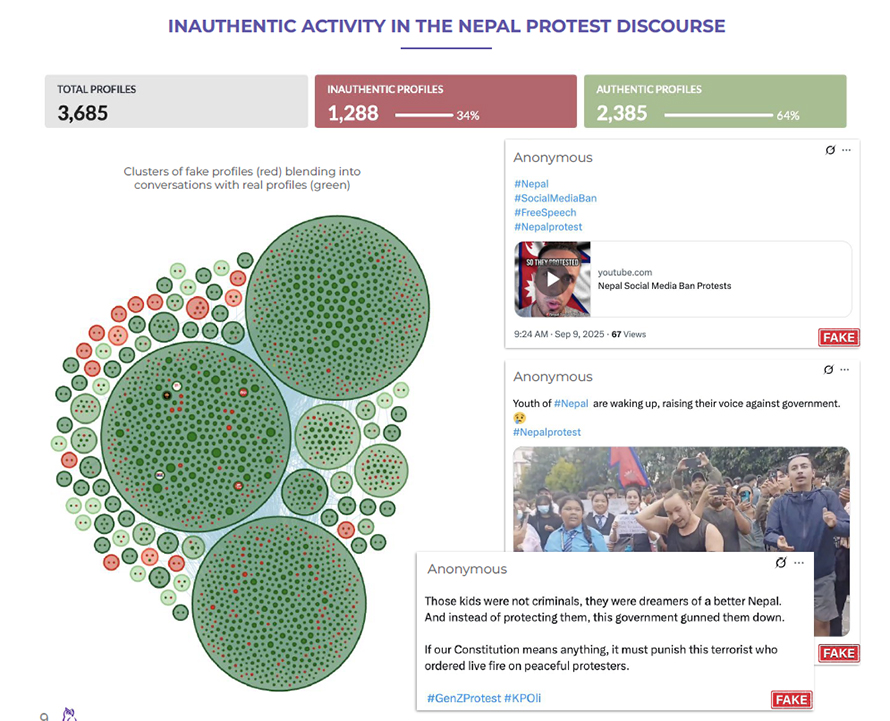Select the Total Profiles card
Image resolution: width=890 pixels, height=721 pixels.
coord(176,102)
